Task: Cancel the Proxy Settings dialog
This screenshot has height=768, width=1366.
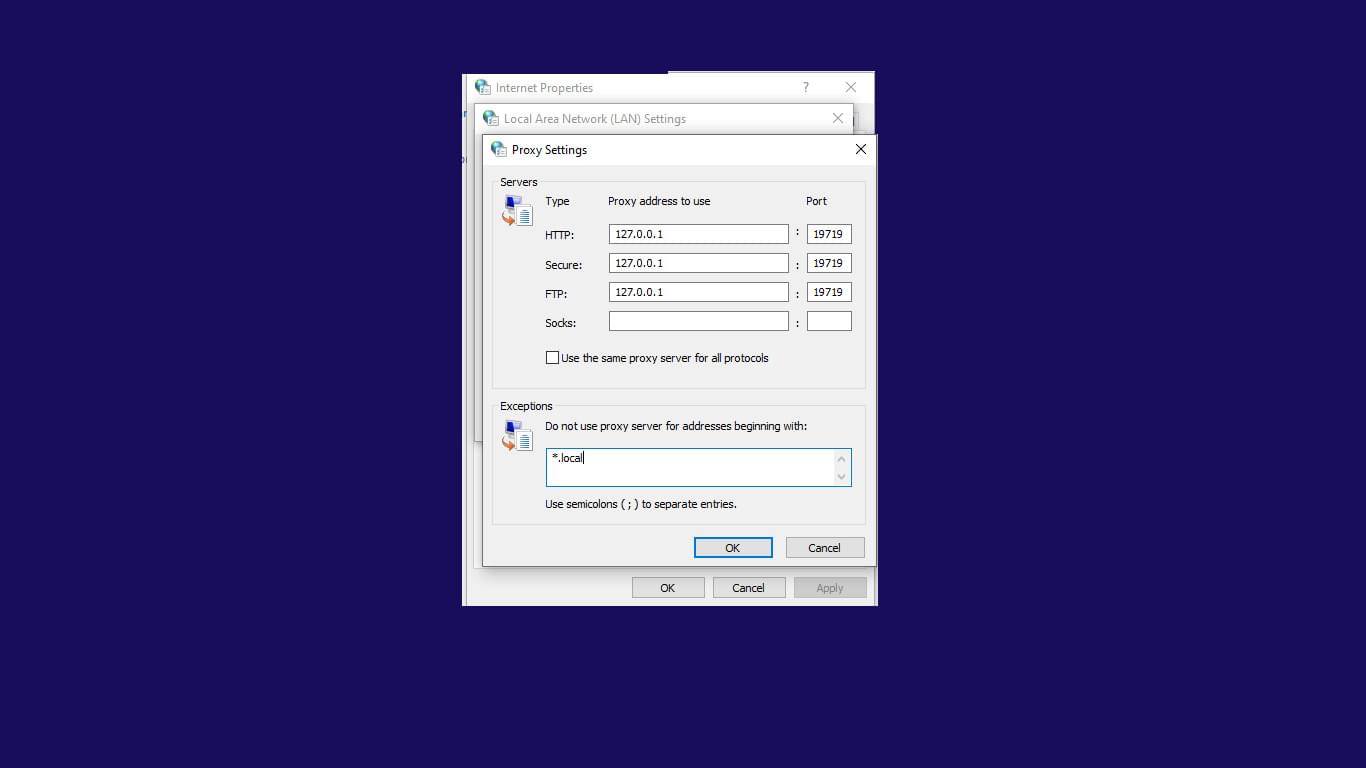Action: 824,547
